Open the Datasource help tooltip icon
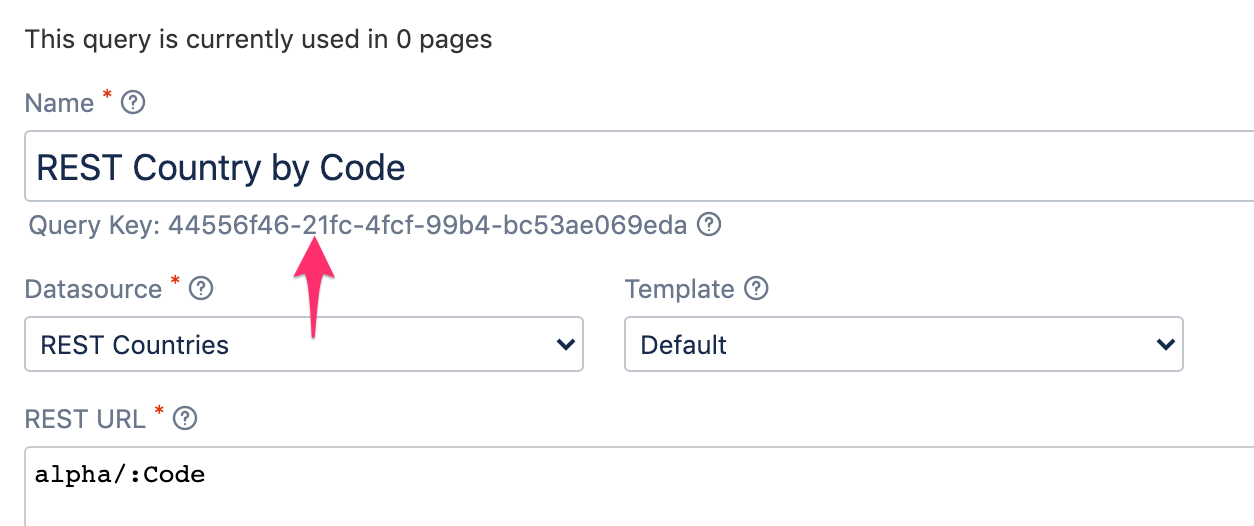Viewport: 1254px width, 526px height. (201, 289)
